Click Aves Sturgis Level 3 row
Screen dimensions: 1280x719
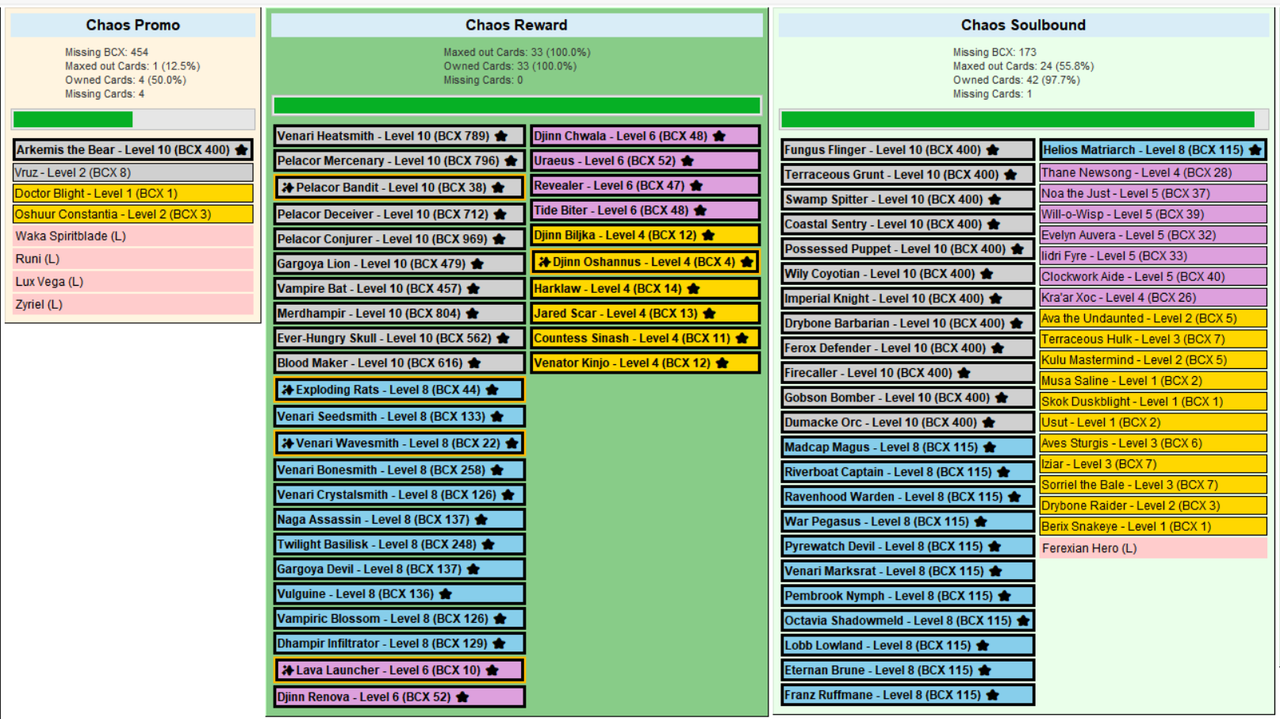1153,443
